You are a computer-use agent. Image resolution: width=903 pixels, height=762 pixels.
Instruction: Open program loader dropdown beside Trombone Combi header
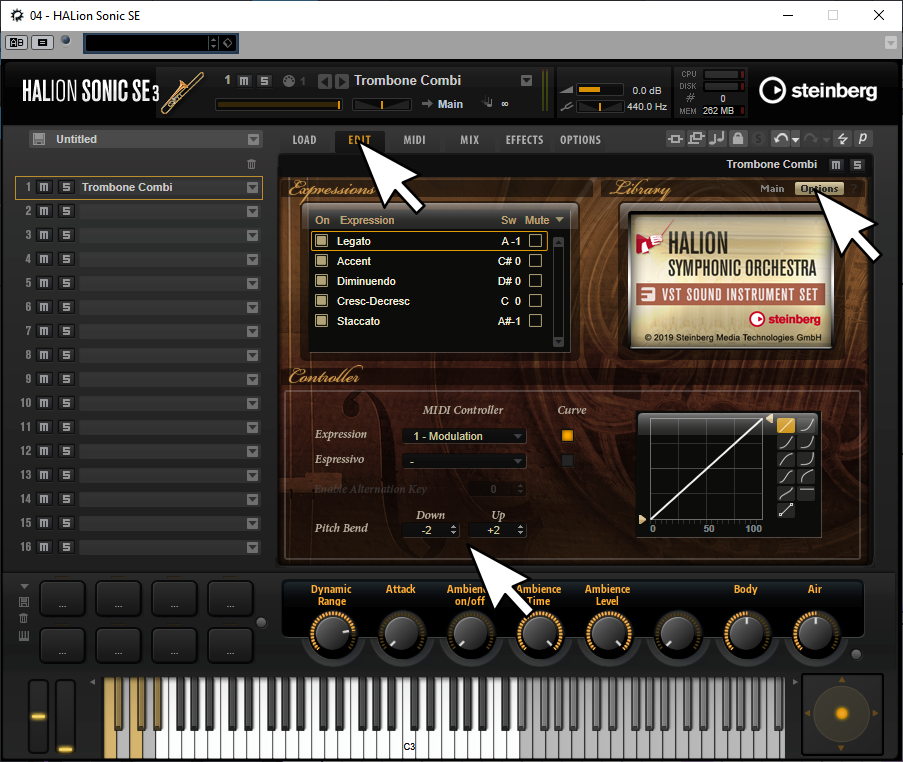526,81
